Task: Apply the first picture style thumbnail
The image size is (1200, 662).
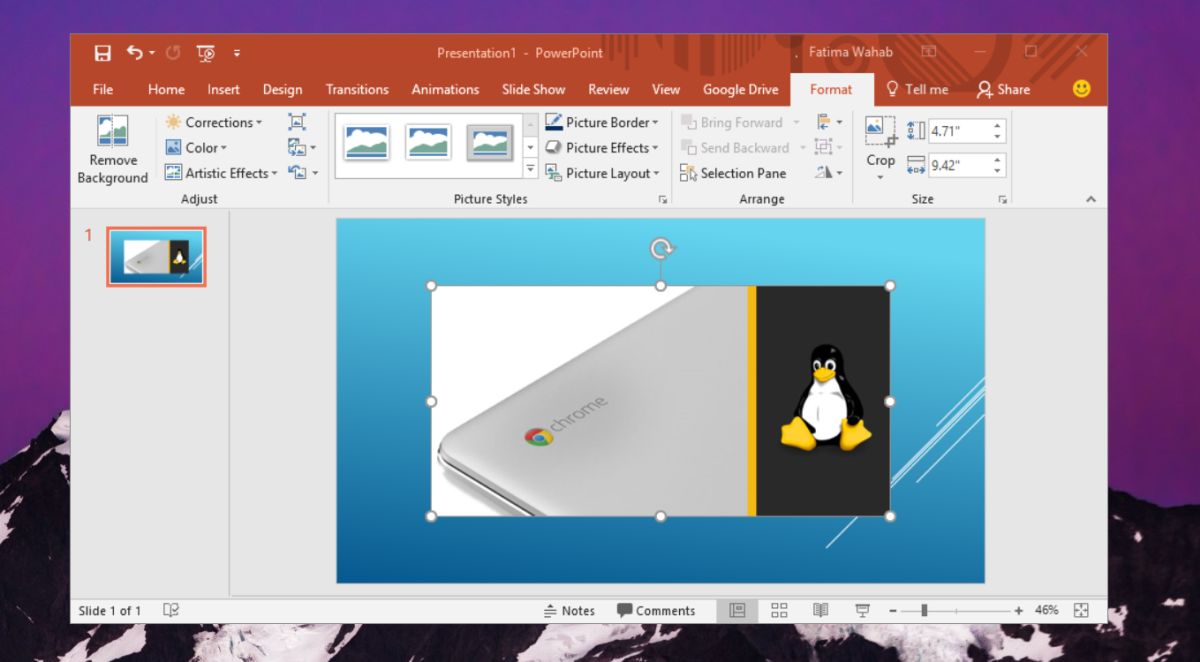Action: pos(366,143)
